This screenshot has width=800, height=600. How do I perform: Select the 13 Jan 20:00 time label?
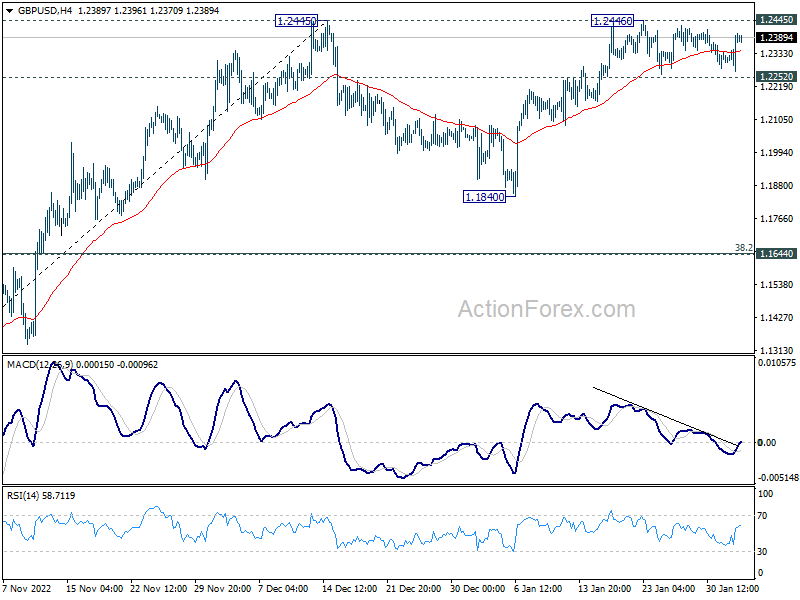[x=604, y=588]
